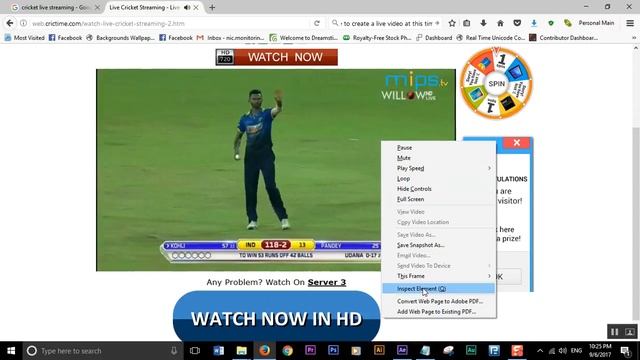Show bookmarks list icon in the toolbar

(x=467, y=23)
